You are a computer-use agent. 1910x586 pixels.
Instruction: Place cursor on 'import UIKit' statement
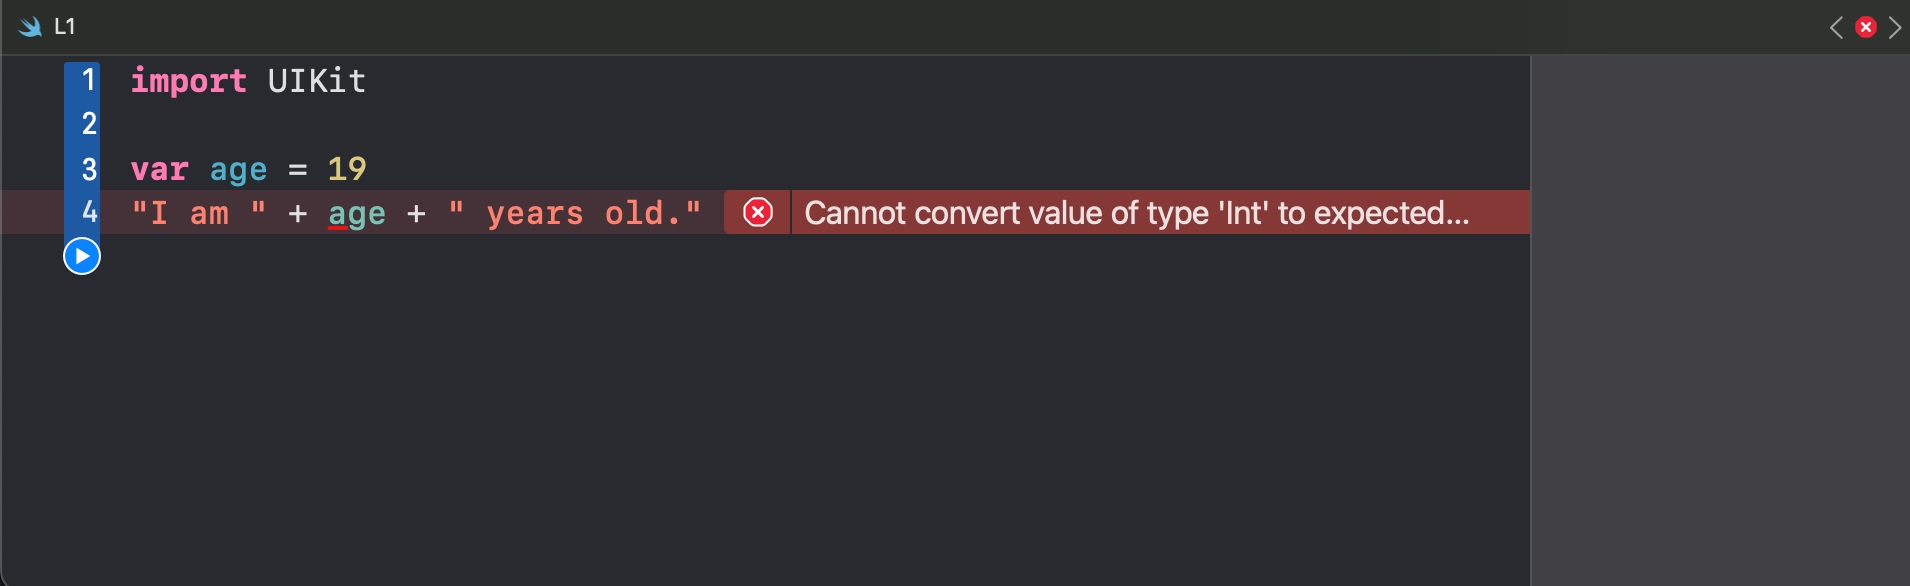[x=248, y=80]
